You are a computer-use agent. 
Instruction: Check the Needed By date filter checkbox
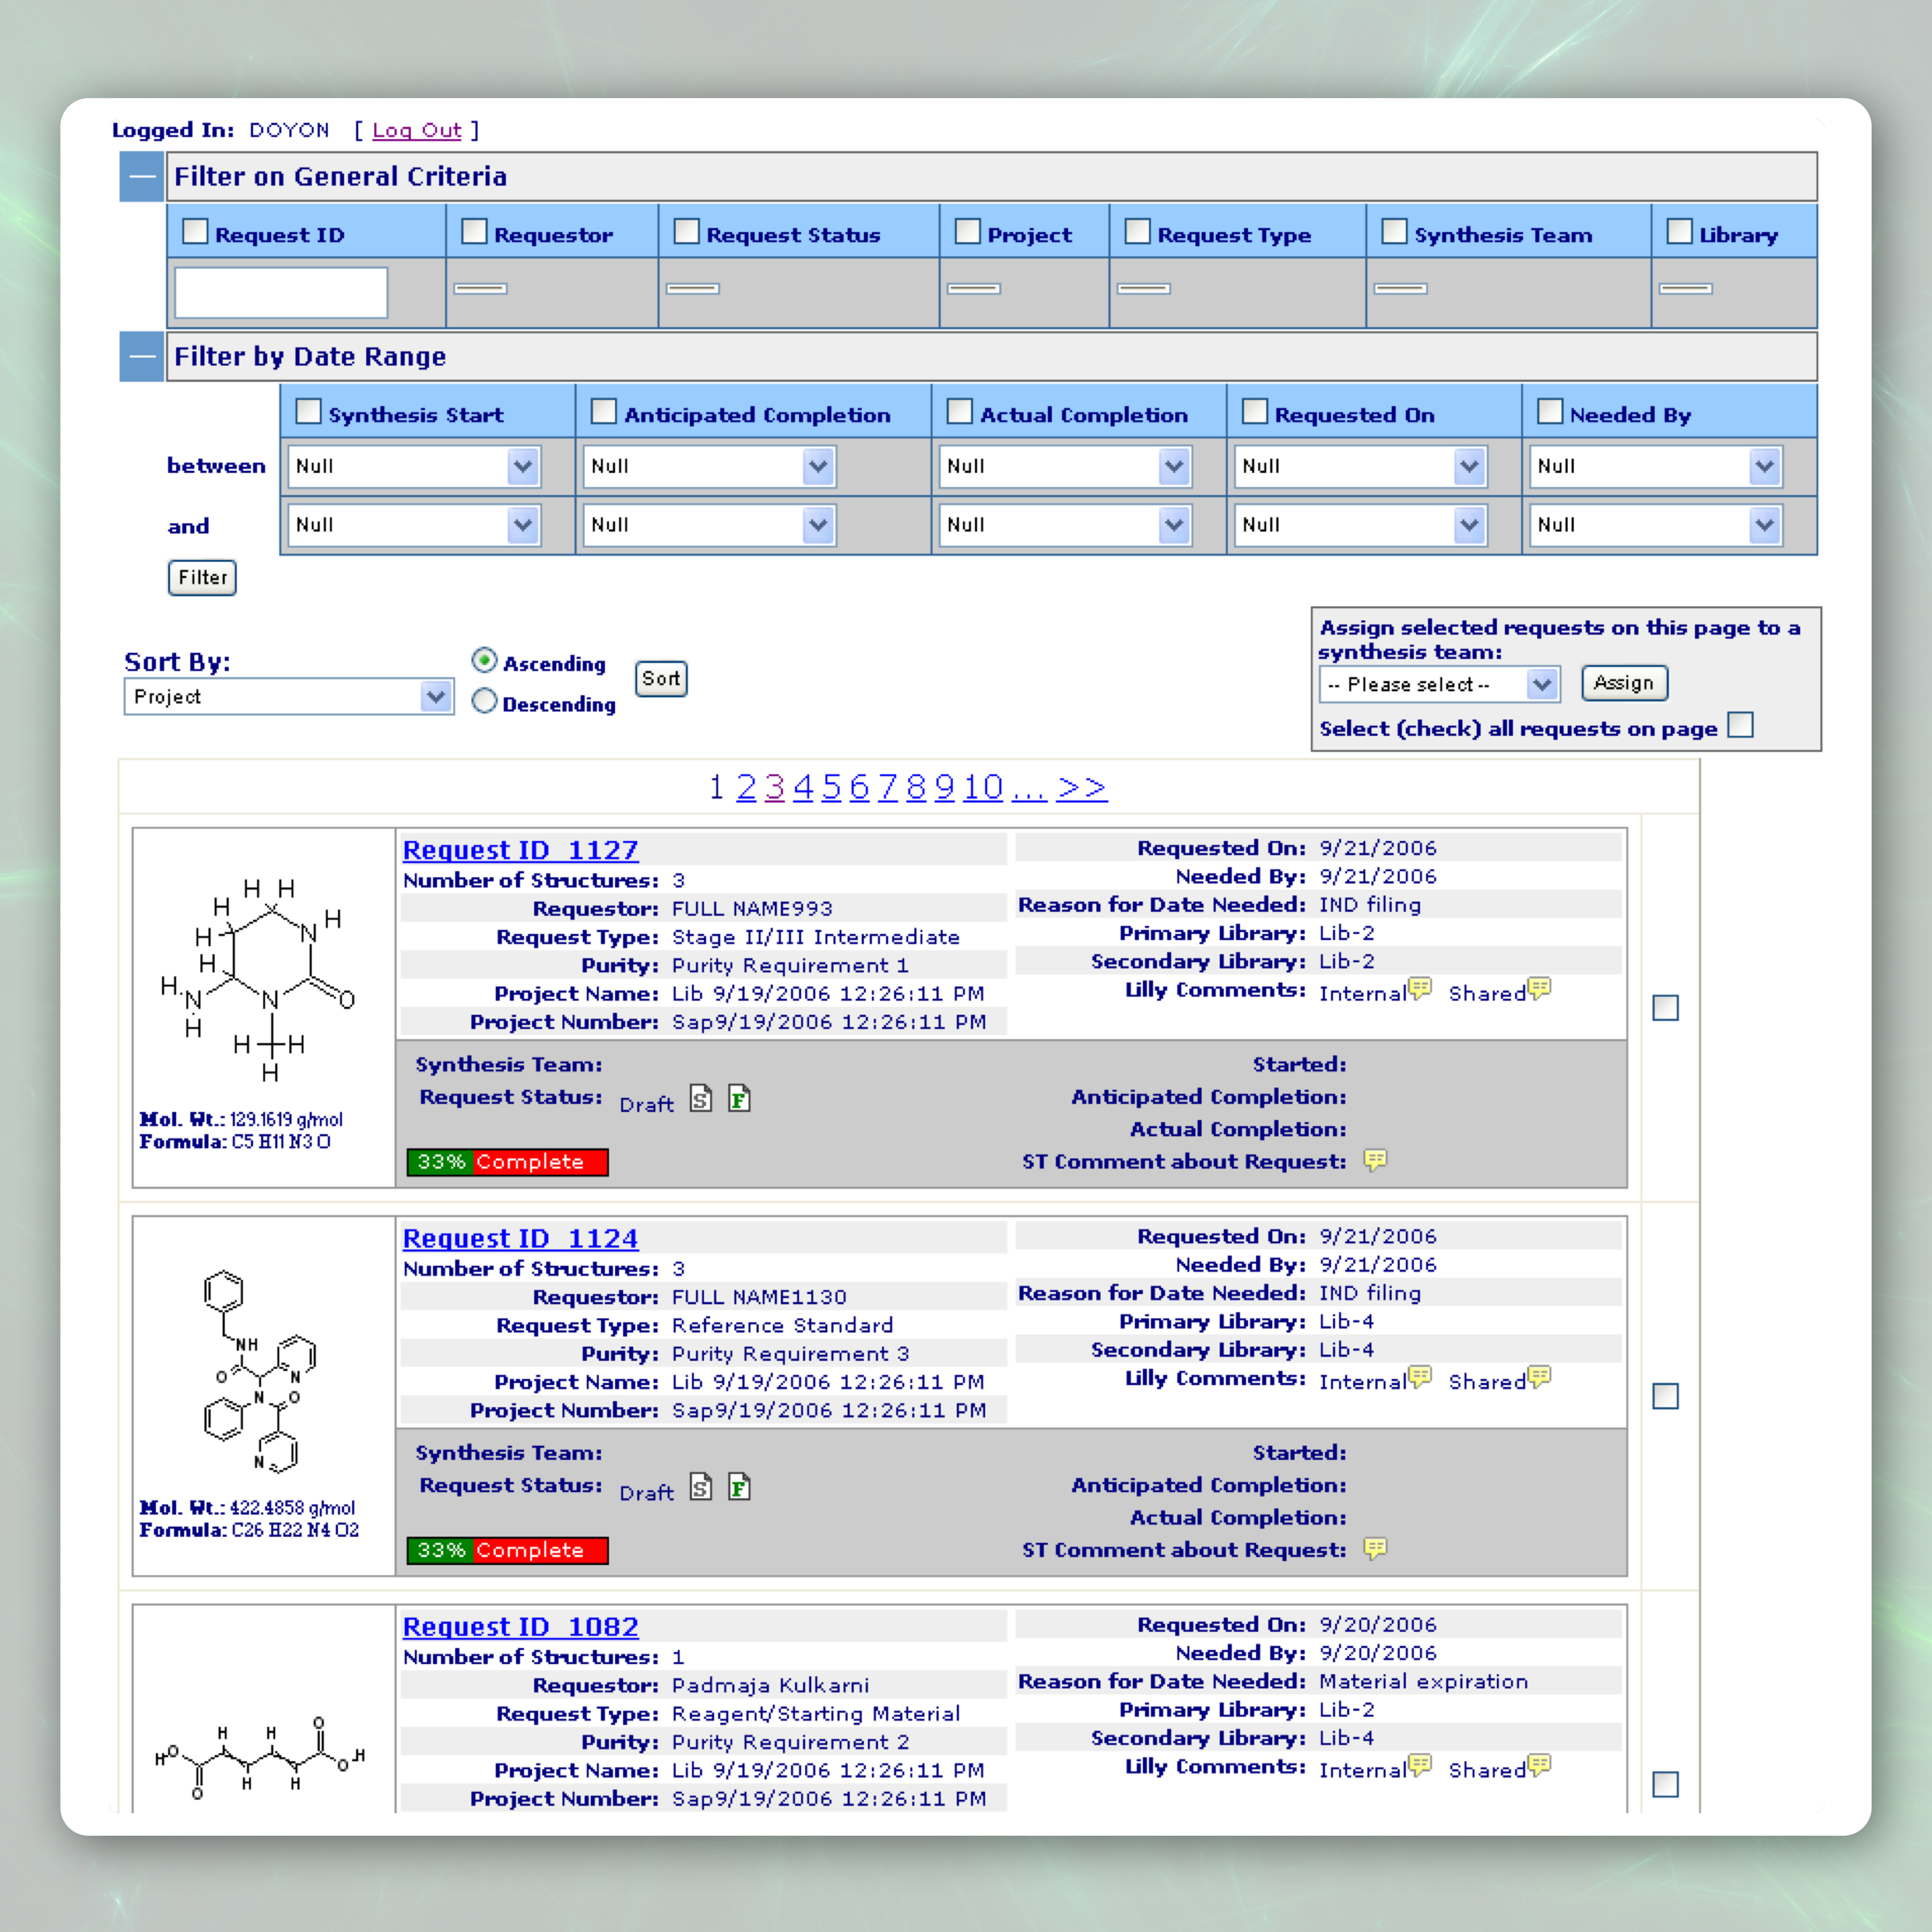[x=1550, y=412]
